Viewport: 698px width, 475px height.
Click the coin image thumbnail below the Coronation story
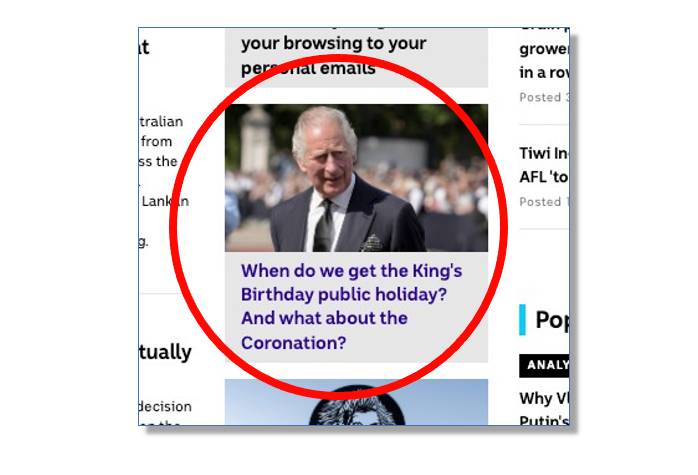[356, 402]
